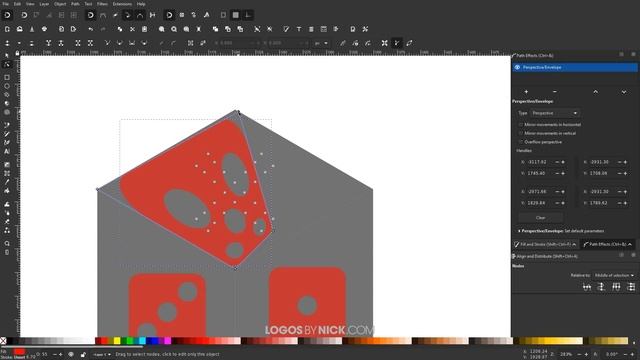
Task: Expand Perspective/Envelope set default parameters
Action: click(x=519, y=231)
